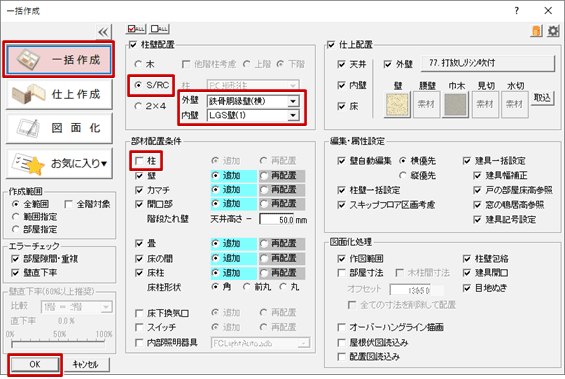Open the 内壁 LGS壁(1) dropdown
Image resolution: width=565 pixels, height=379 pixels.
pyautogui.click(x=293, y=115)
